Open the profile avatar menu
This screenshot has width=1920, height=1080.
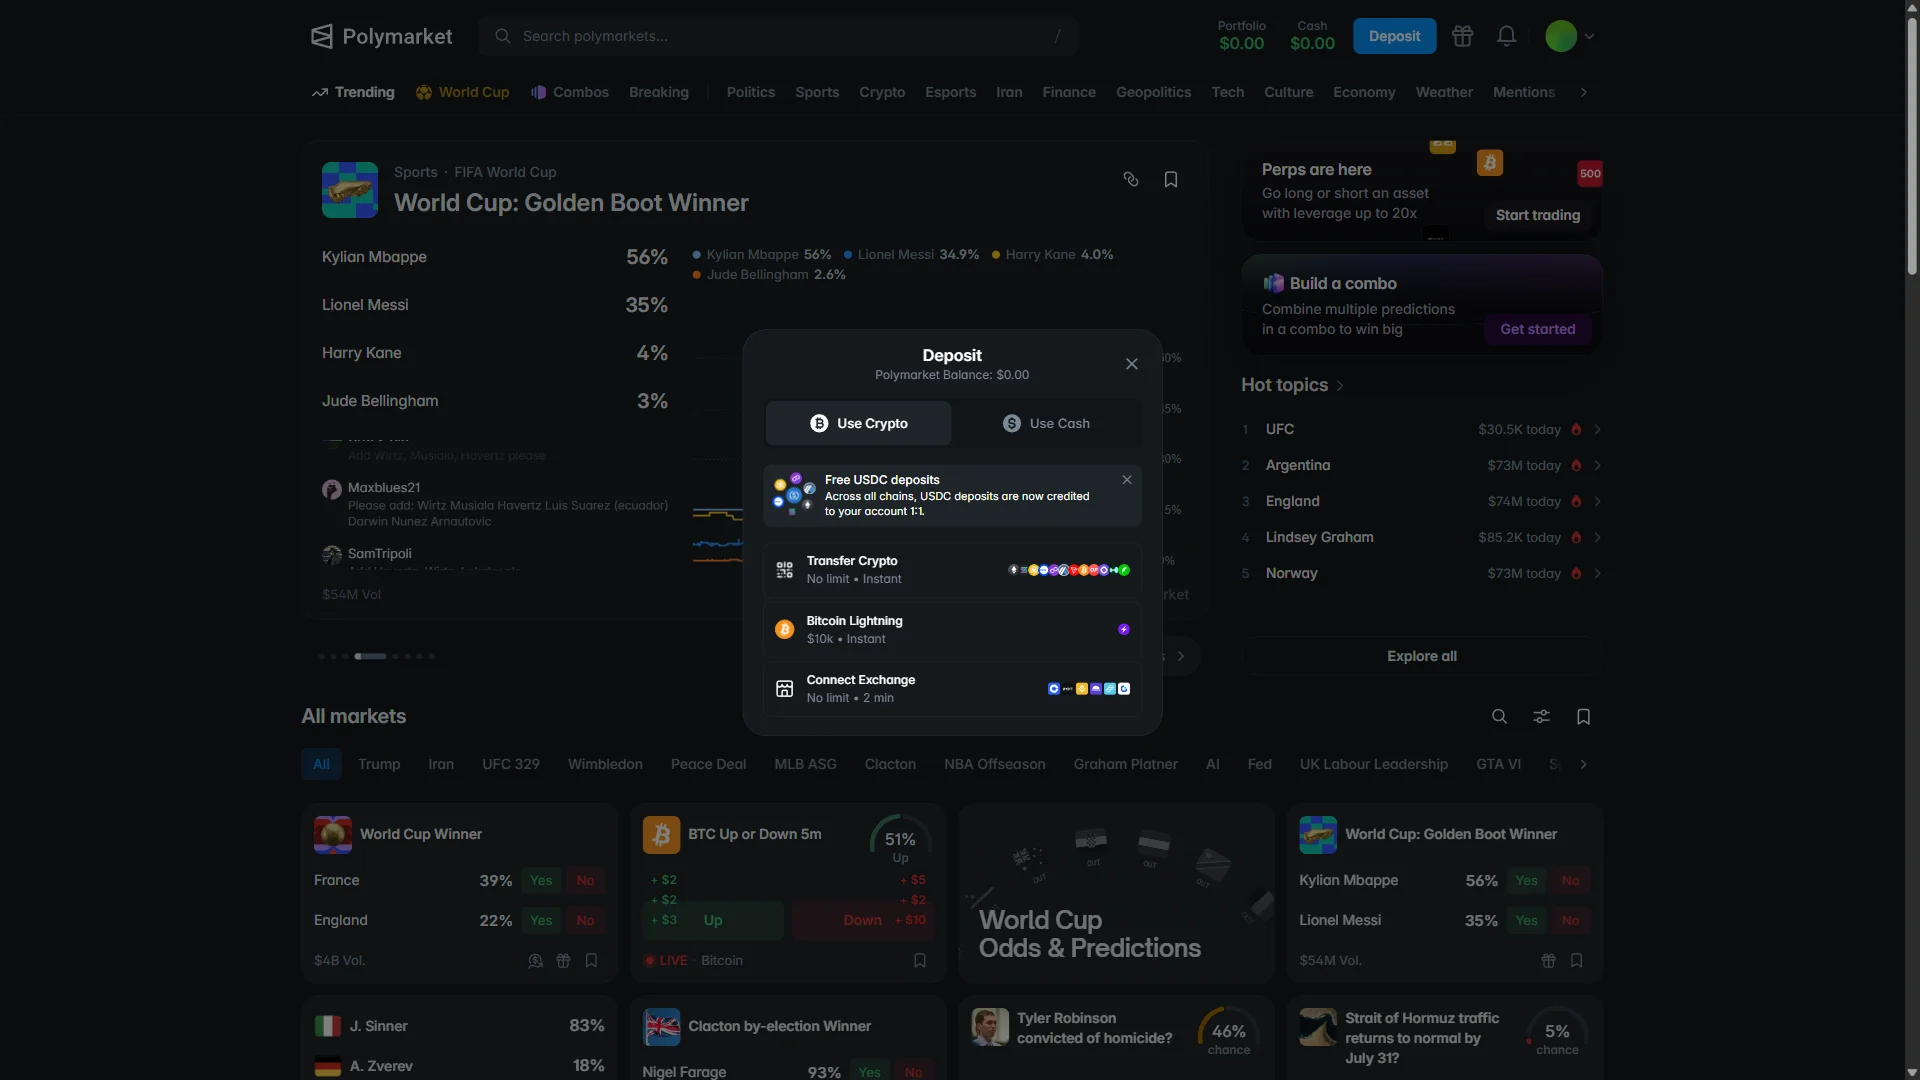pos(1569,36)
